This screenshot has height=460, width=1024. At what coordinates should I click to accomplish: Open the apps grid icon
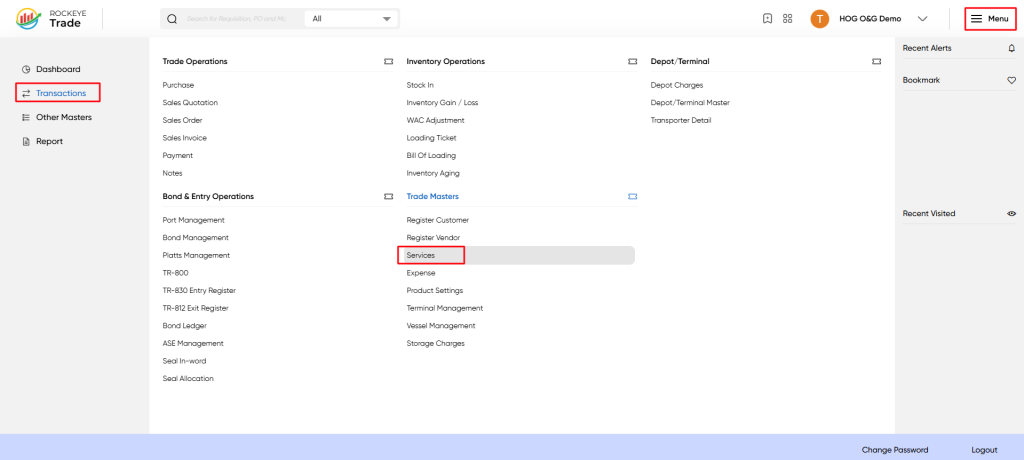coord(788,19)
